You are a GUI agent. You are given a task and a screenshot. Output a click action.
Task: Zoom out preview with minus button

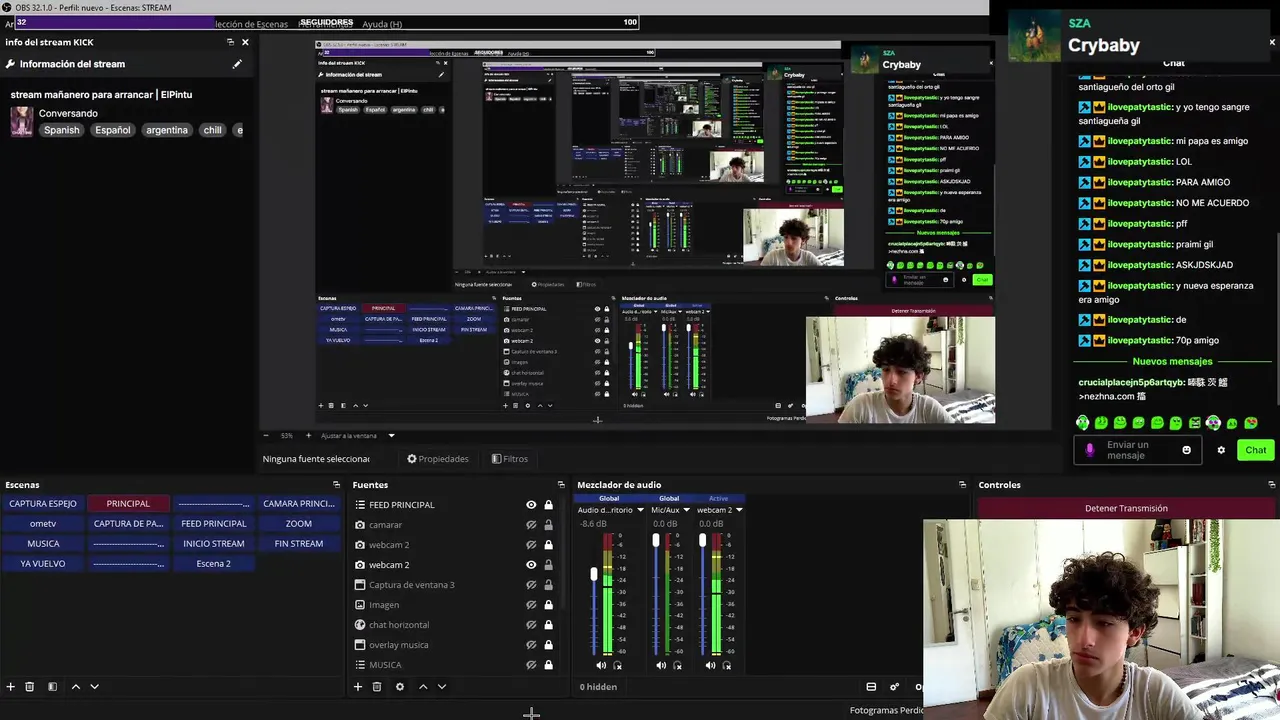265,436
